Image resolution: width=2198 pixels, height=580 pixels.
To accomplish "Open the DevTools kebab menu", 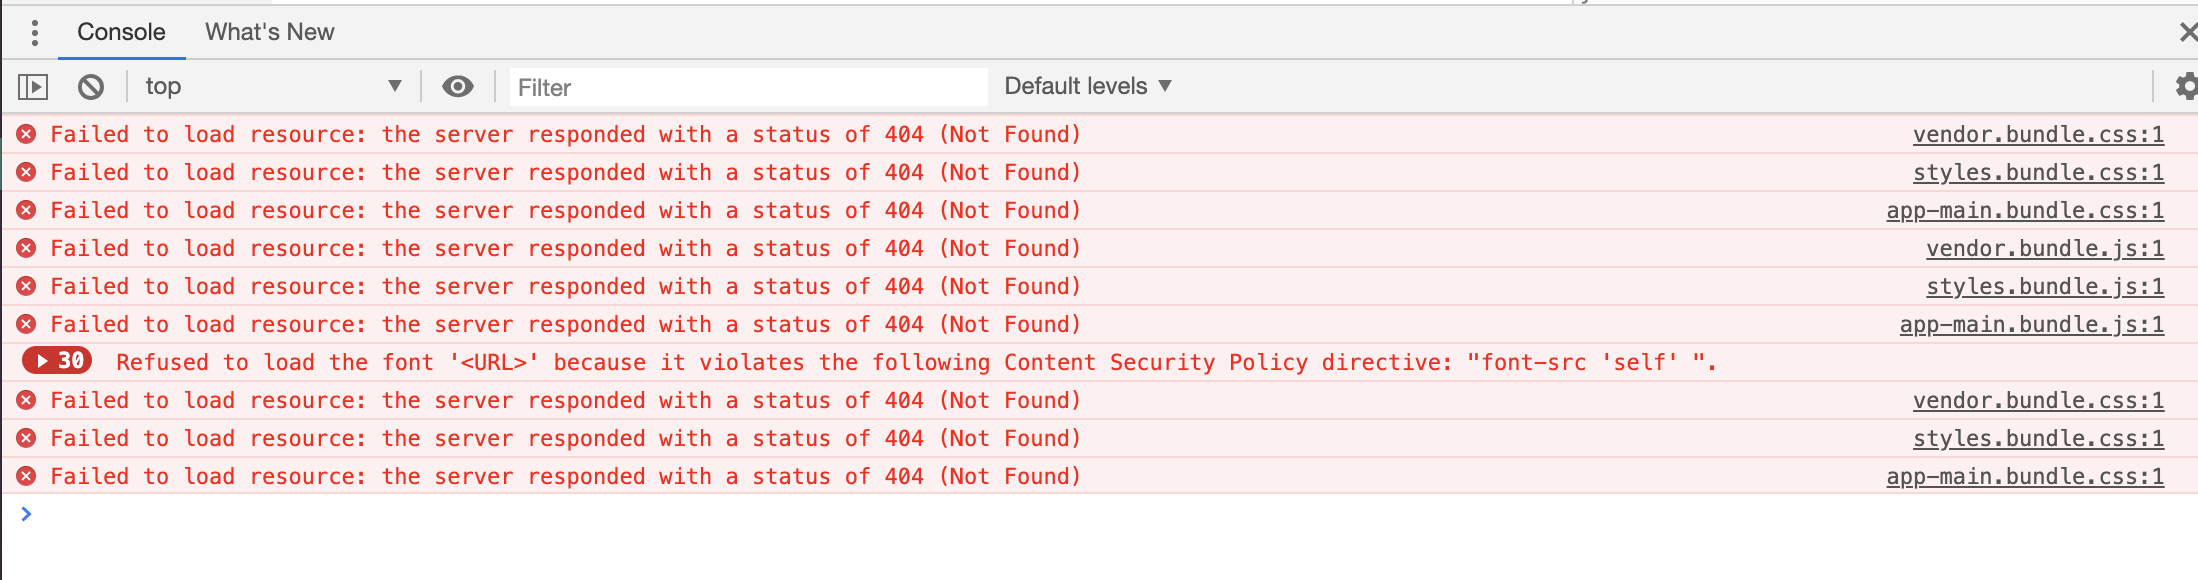I will coord(35,32).
